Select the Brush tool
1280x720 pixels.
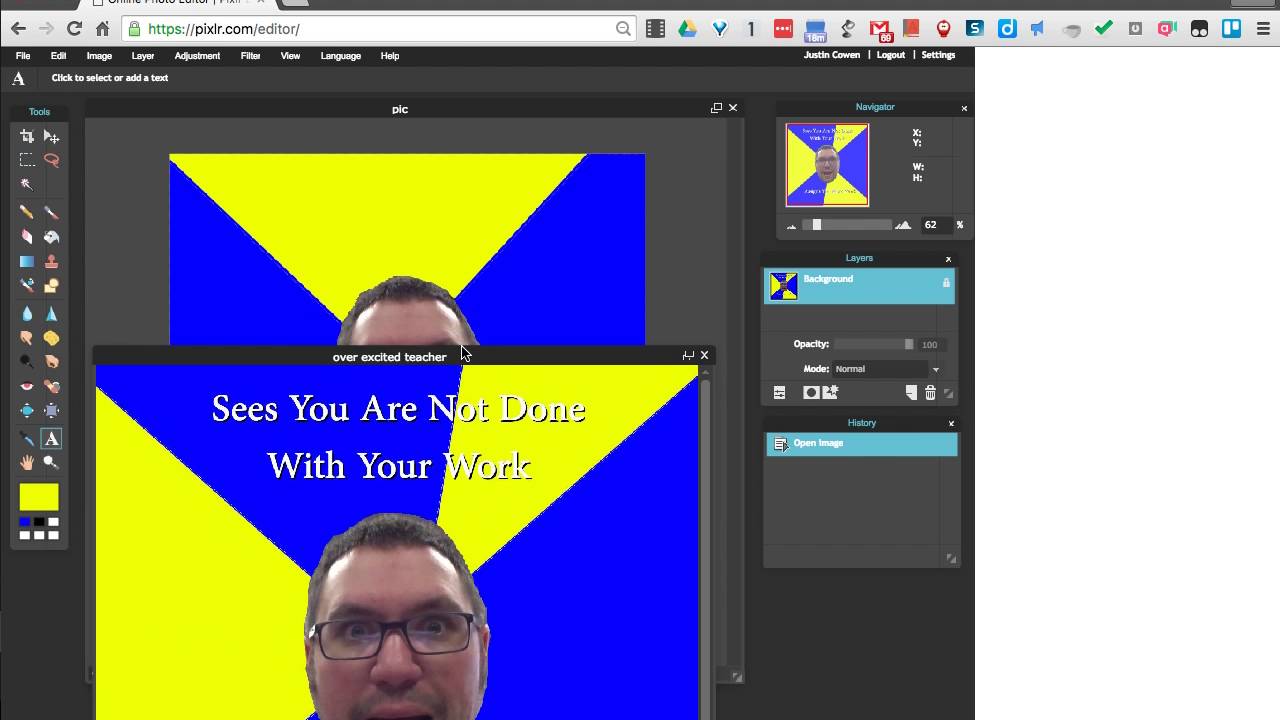(x=51, y=212)
